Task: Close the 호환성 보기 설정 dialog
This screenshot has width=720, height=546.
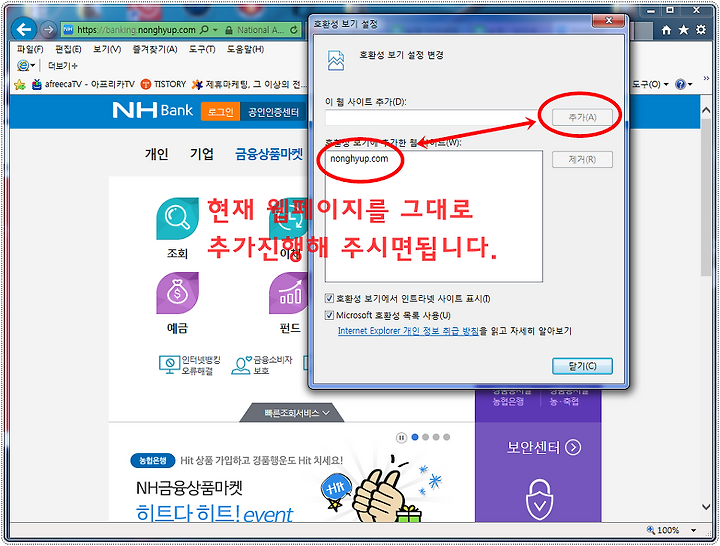Action: [609, 20]
